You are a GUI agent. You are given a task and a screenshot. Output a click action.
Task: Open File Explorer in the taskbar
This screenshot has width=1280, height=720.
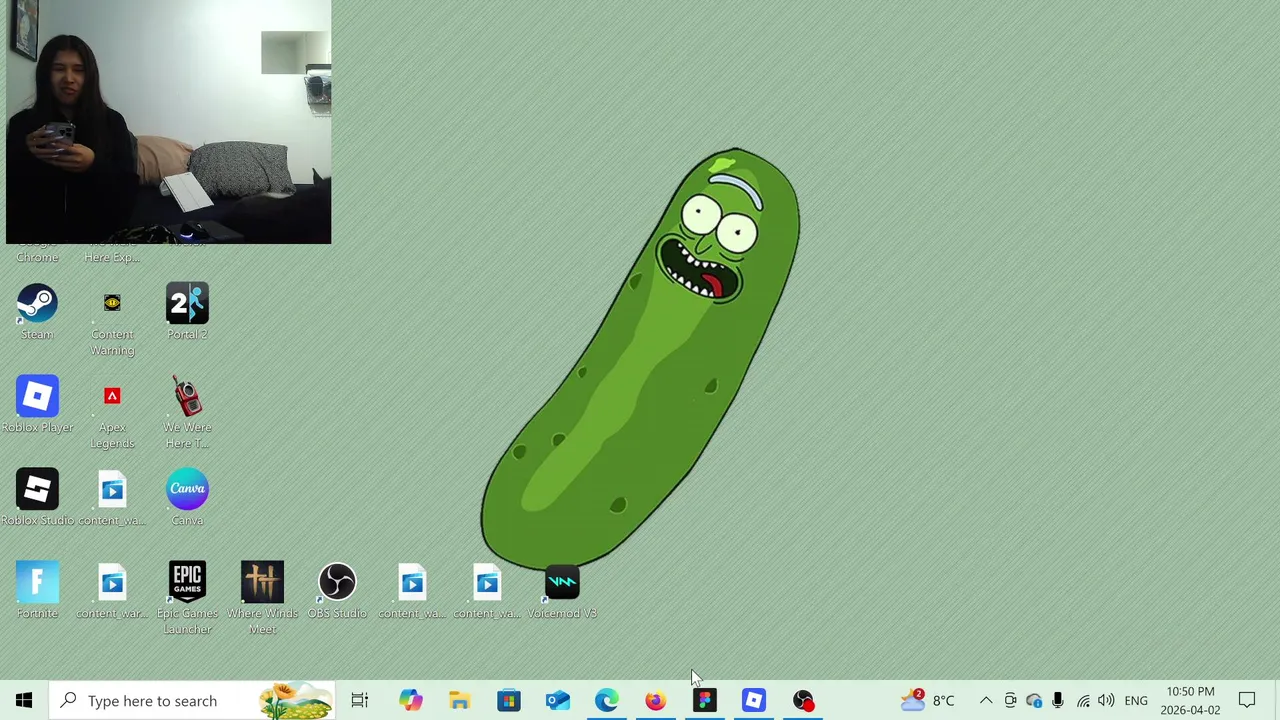(459, 701)
